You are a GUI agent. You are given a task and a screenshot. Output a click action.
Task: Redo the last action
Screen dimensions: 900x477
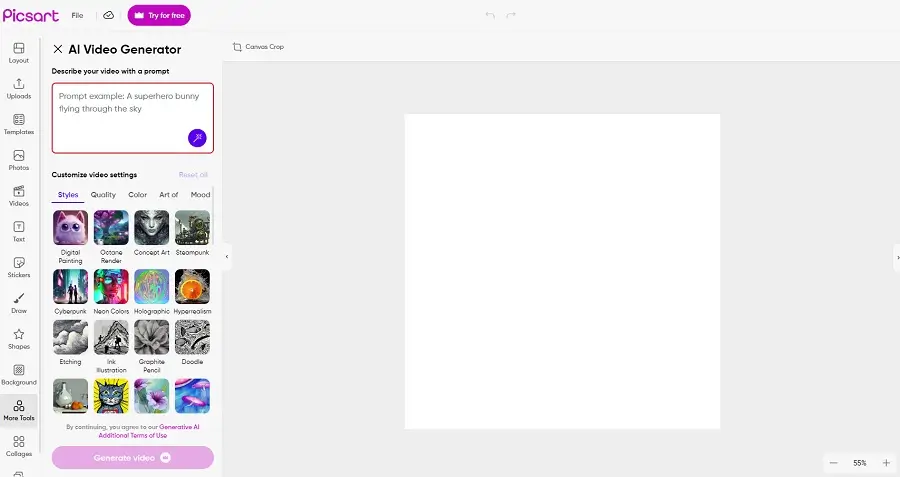click(511, 15)
